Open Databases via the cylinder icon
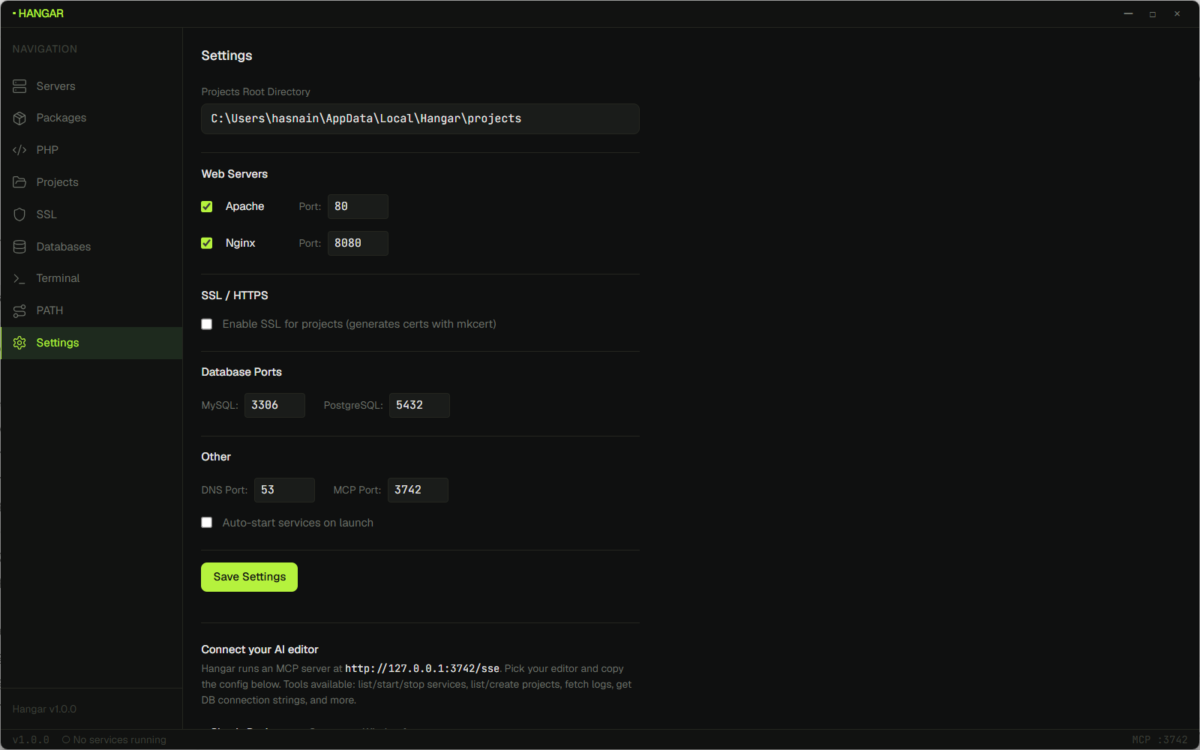Image resolution: width=1200 pixels, height=750 pixels. point(19,246)
